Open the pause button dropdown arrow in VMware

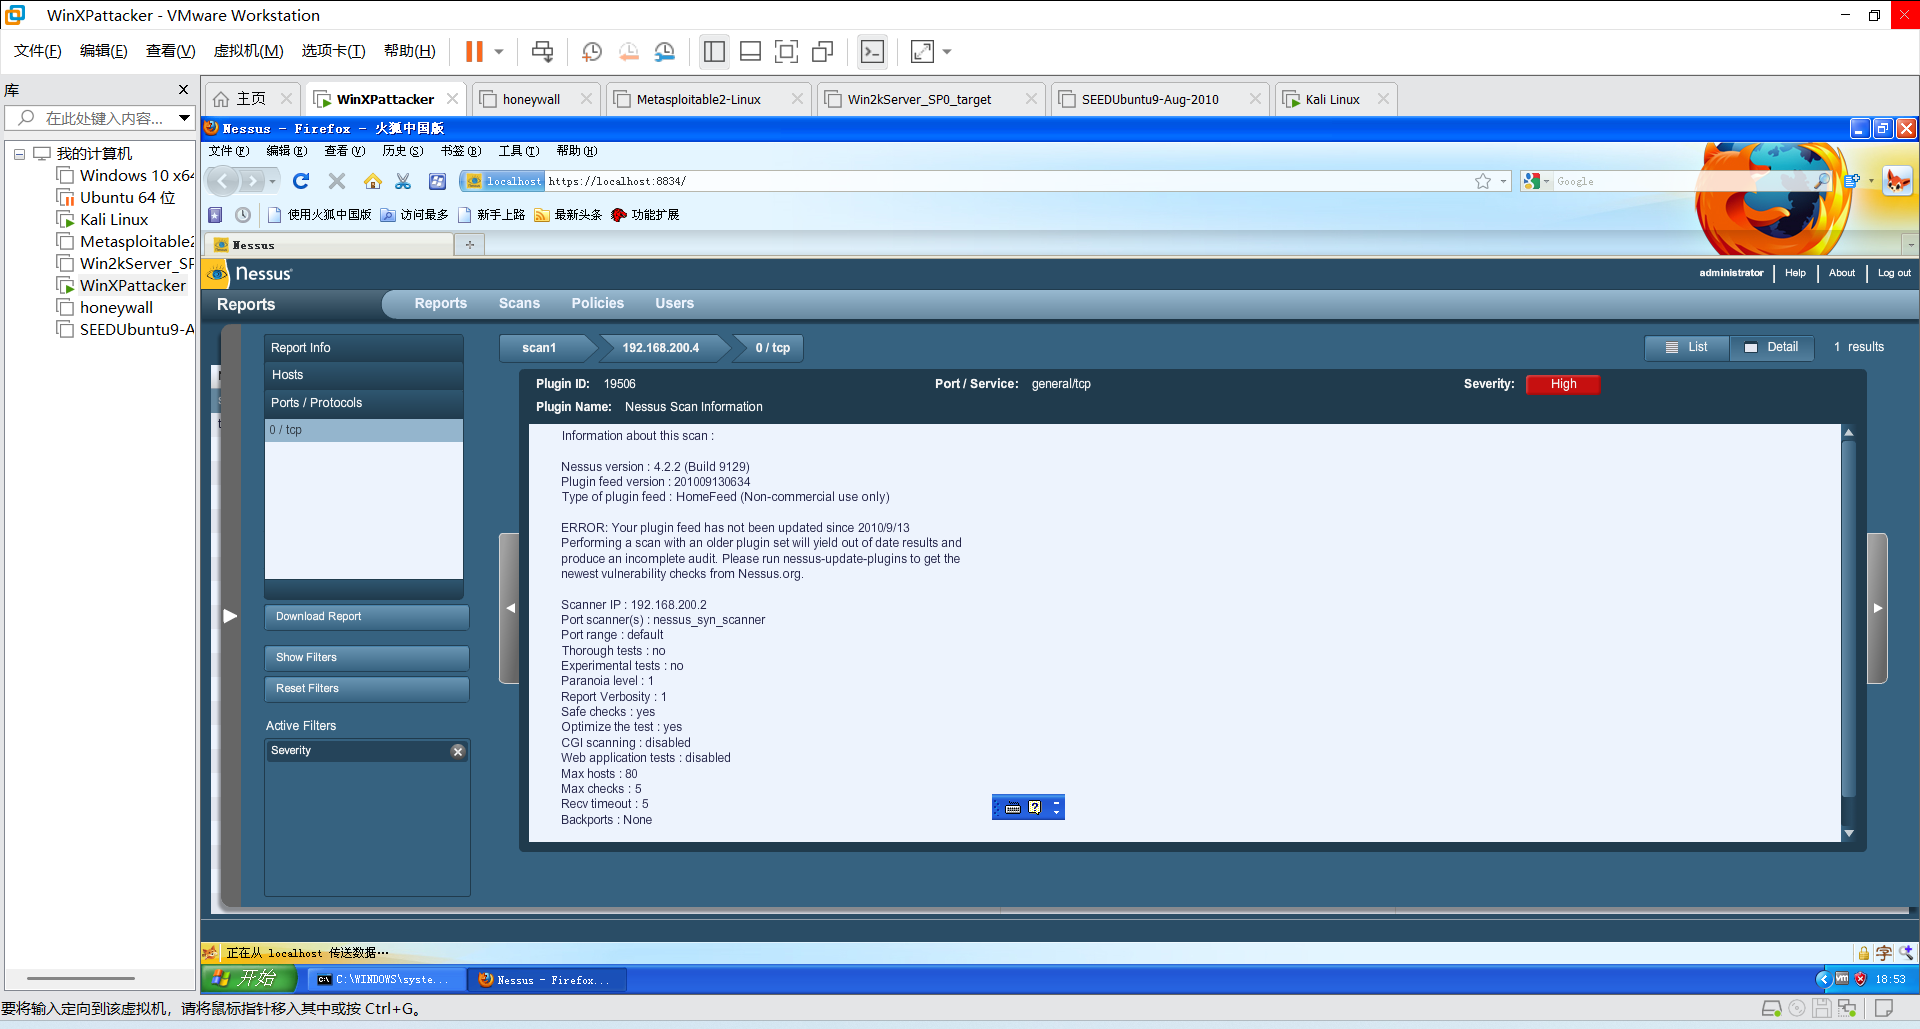tap(499, 52)
